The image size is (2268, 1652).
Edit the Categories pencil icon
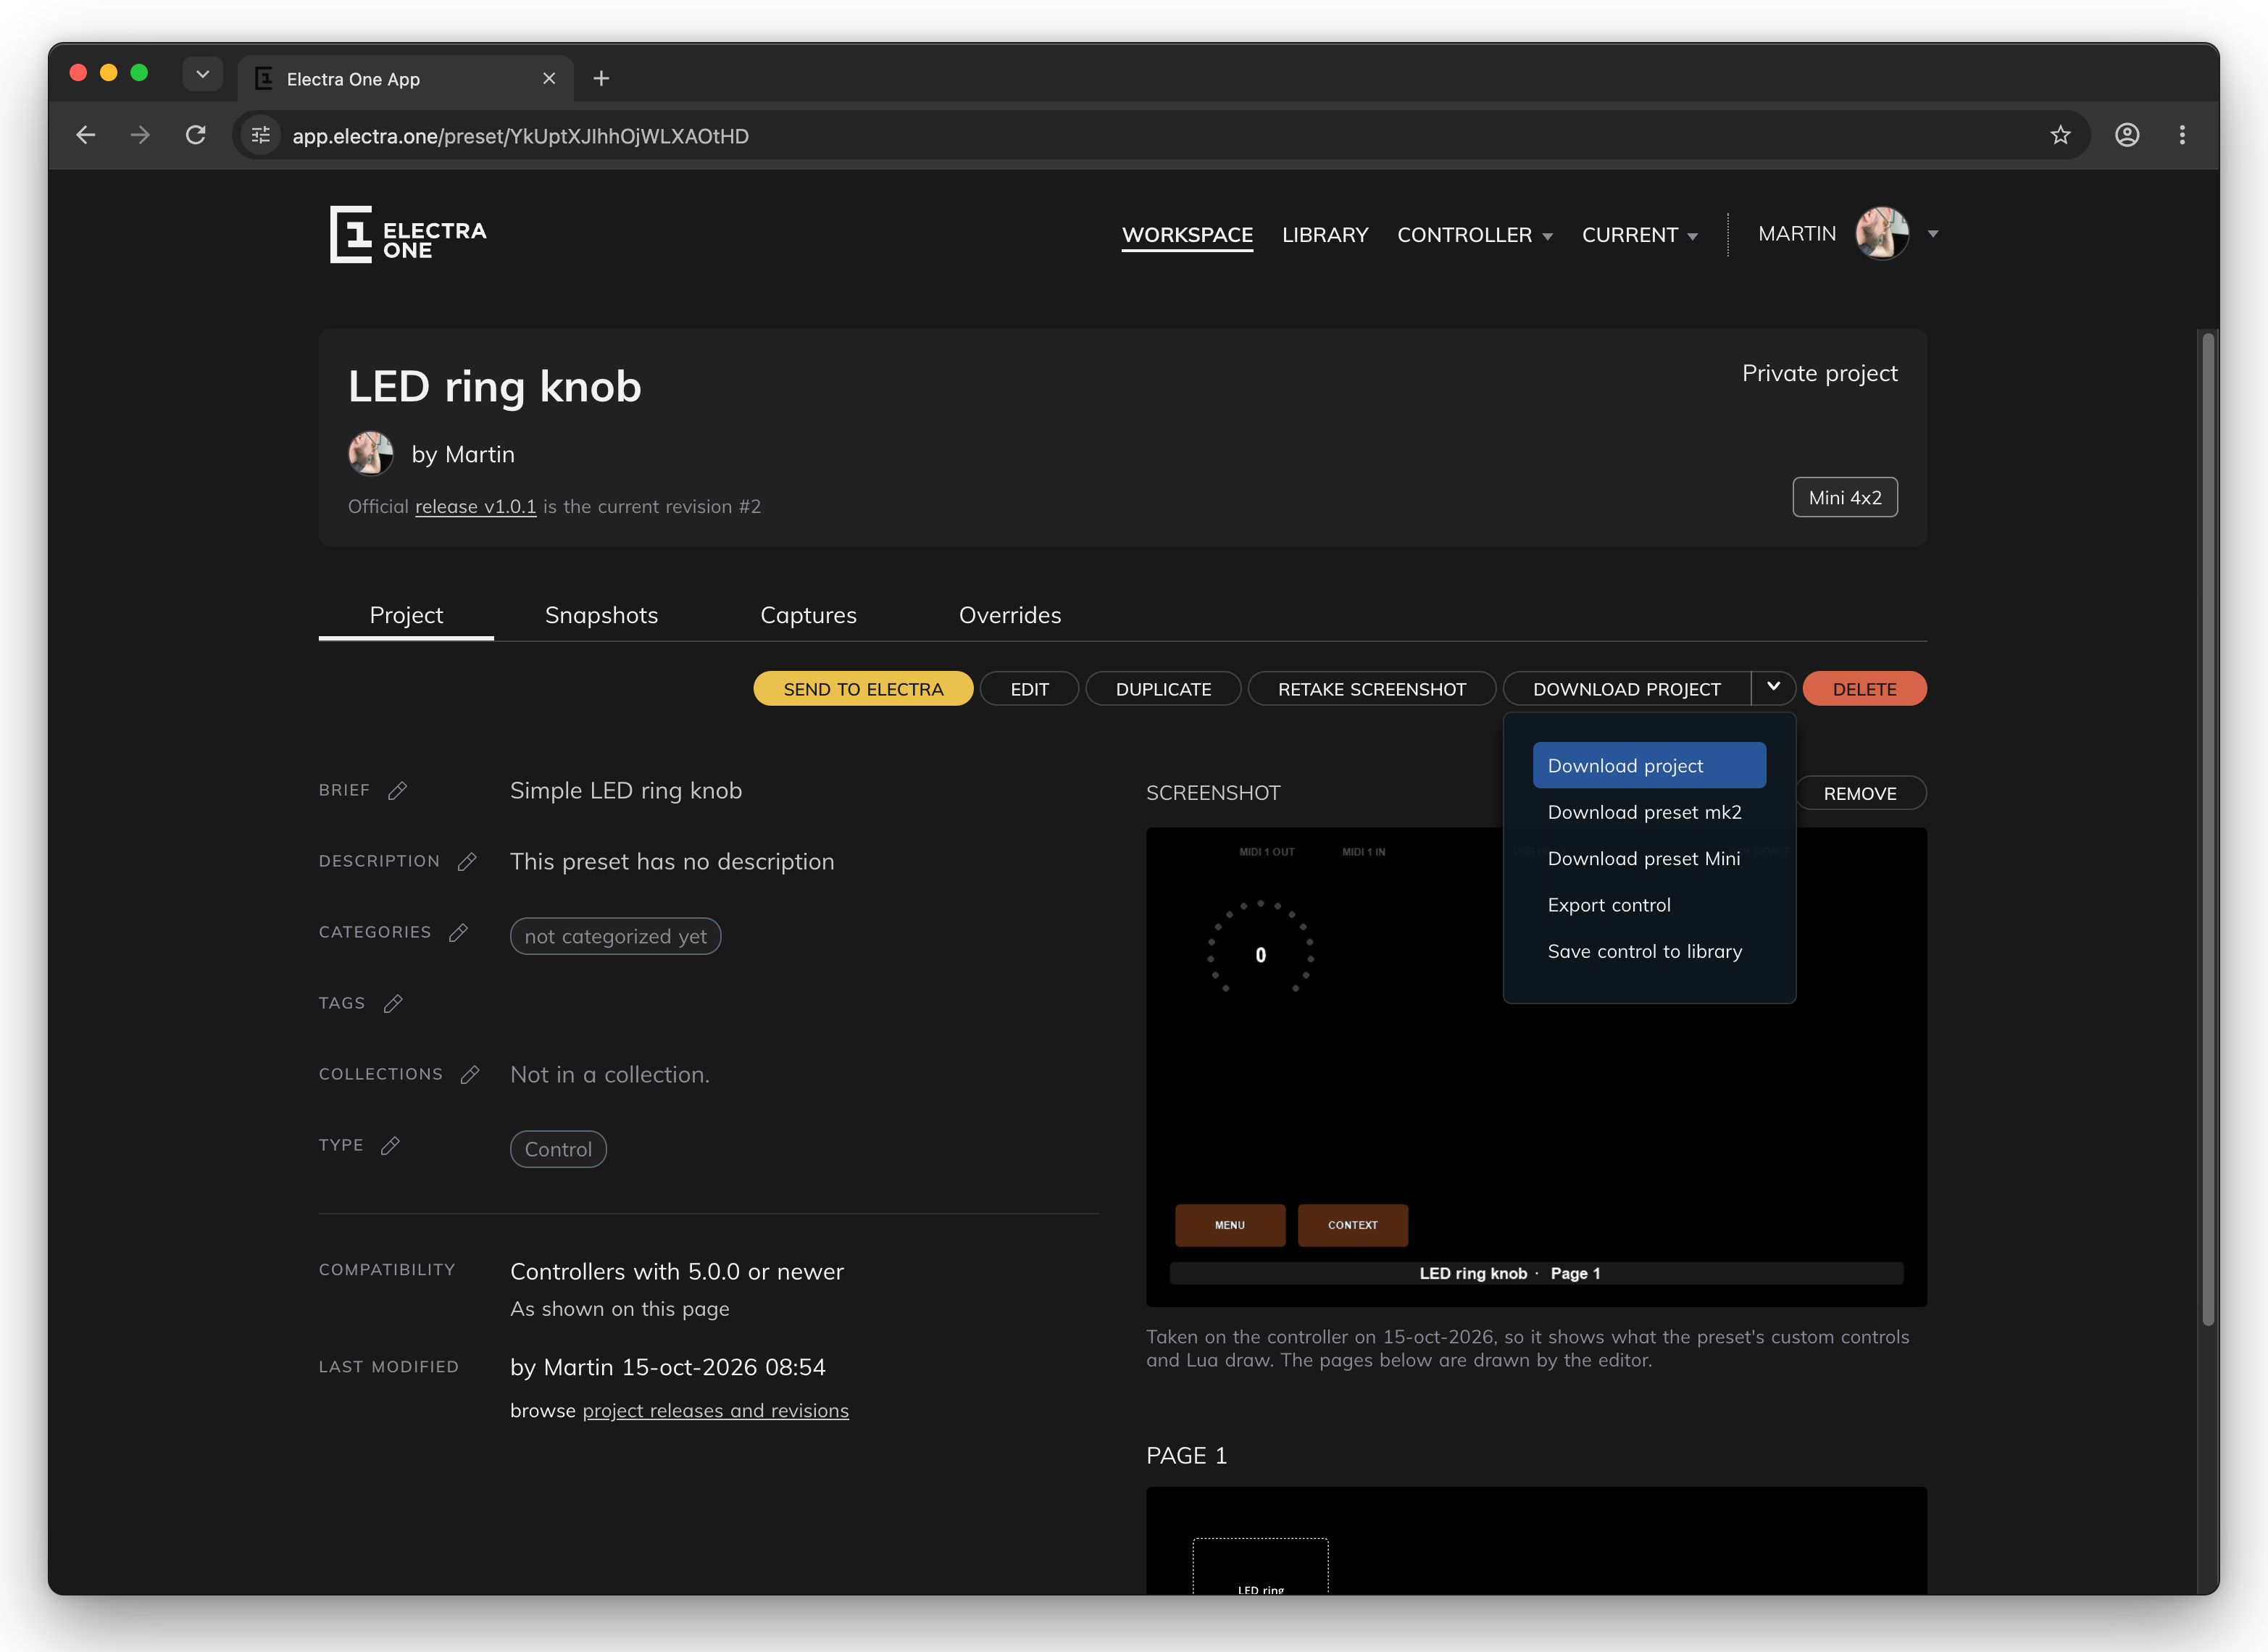[459, 933]
